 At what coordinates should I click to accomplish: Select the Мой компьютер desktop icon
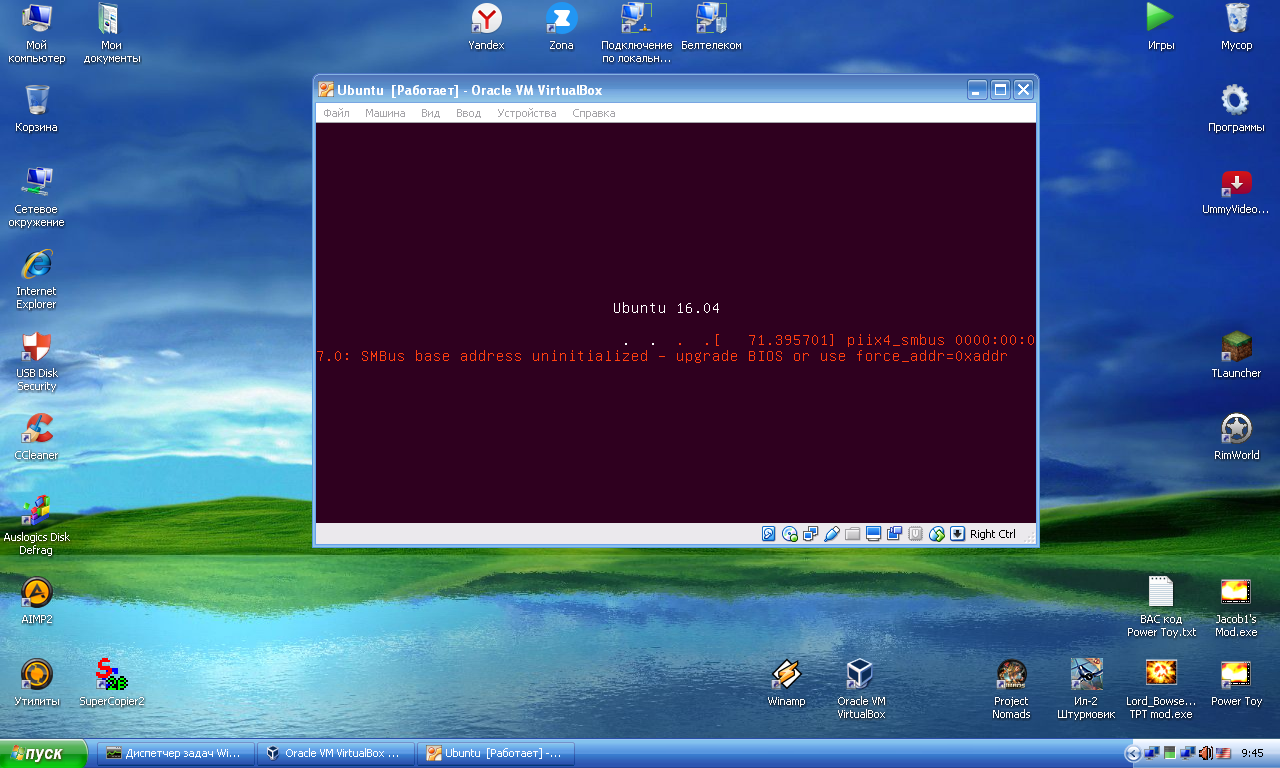pyautogui.click(x=37, y=33)
